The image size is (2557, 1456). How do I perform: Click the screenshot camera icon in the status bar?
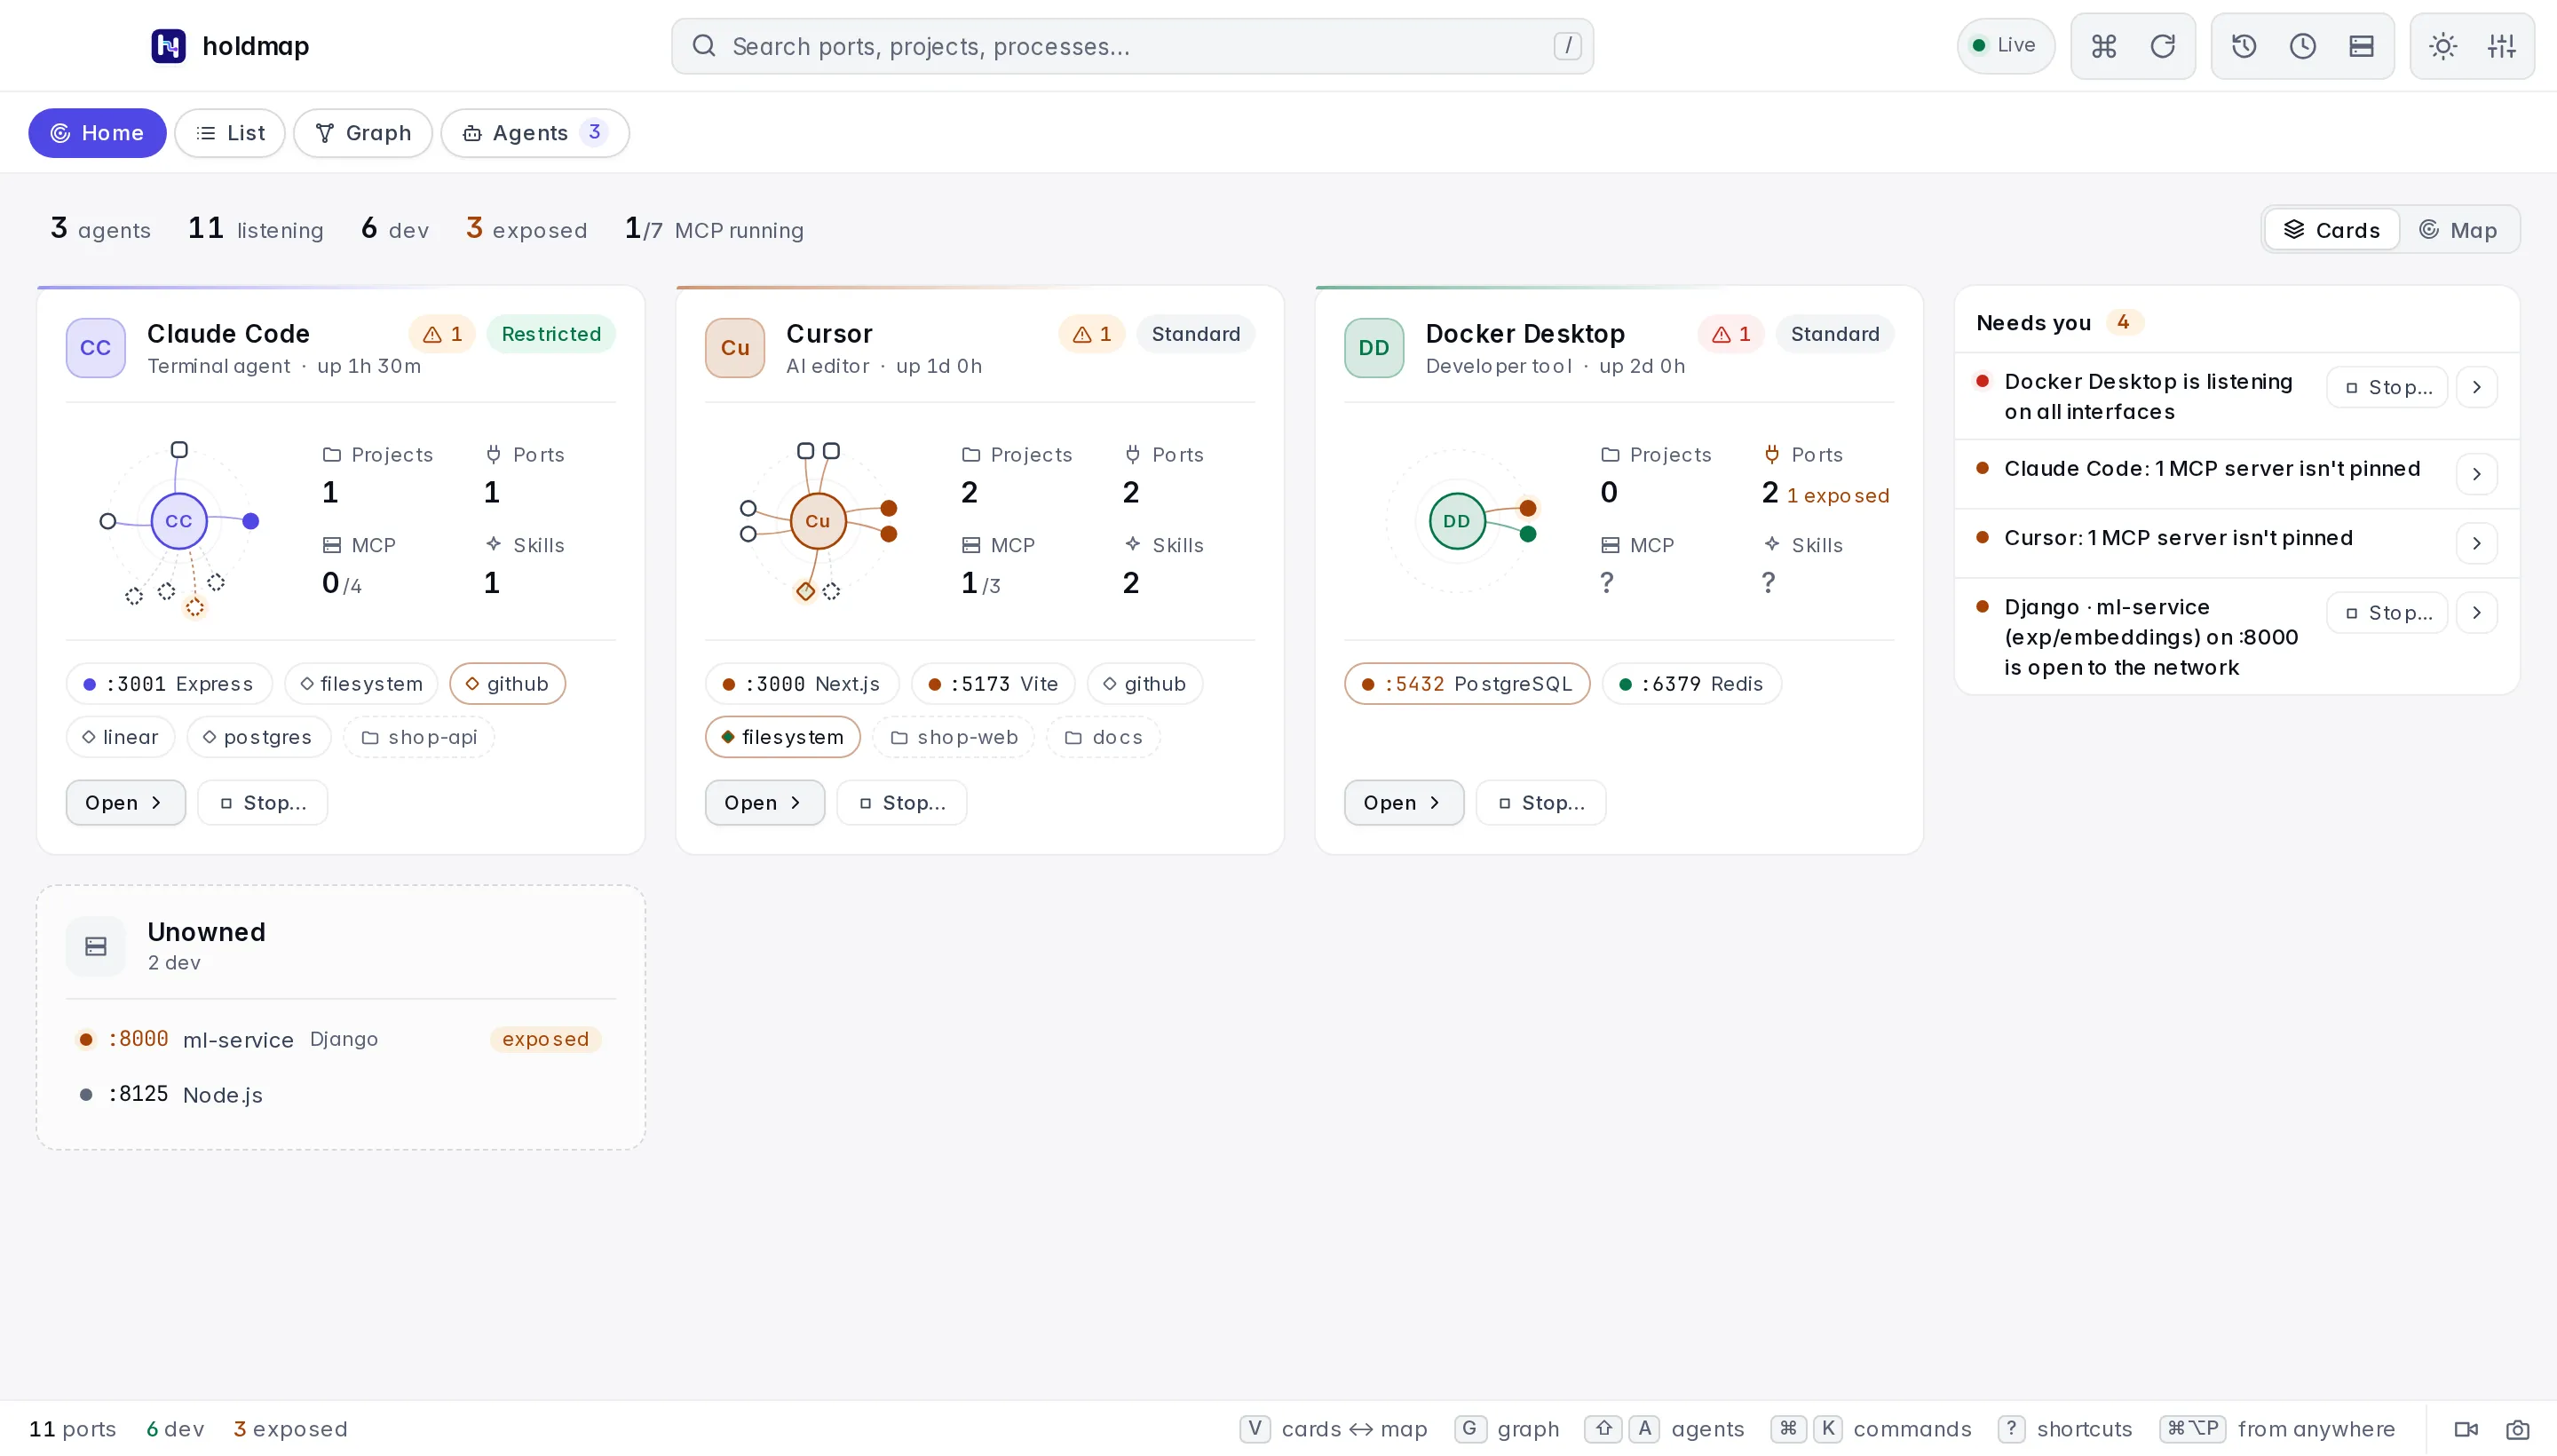pyautogui.click(x=2517, y=1429)
